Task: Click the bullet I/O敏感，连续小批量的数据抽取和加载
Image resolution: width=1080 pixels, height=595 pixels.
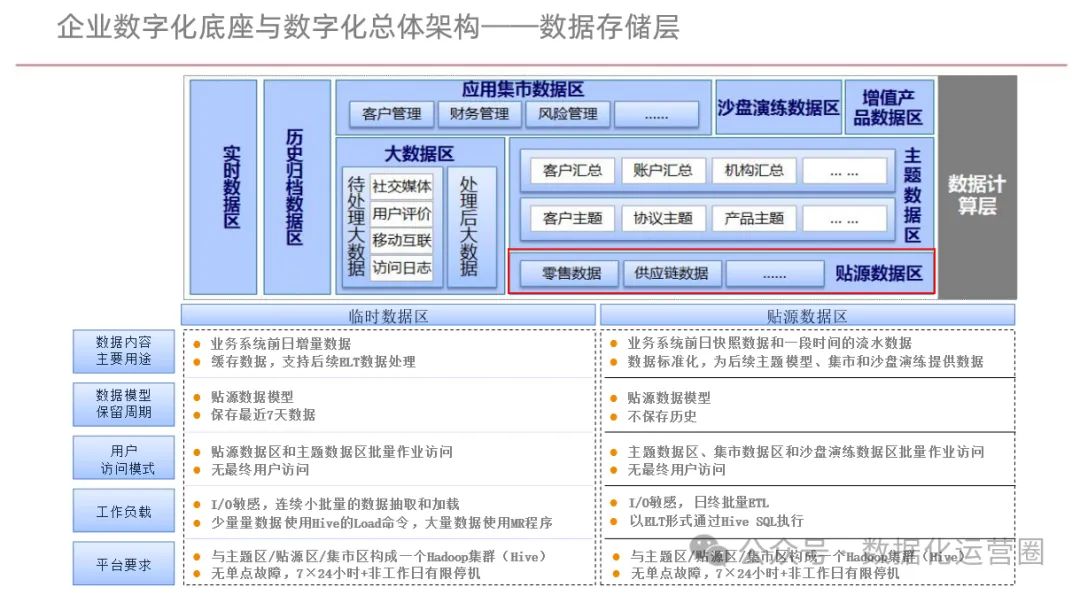Action: pyautogui.click(x=335, y=504)
